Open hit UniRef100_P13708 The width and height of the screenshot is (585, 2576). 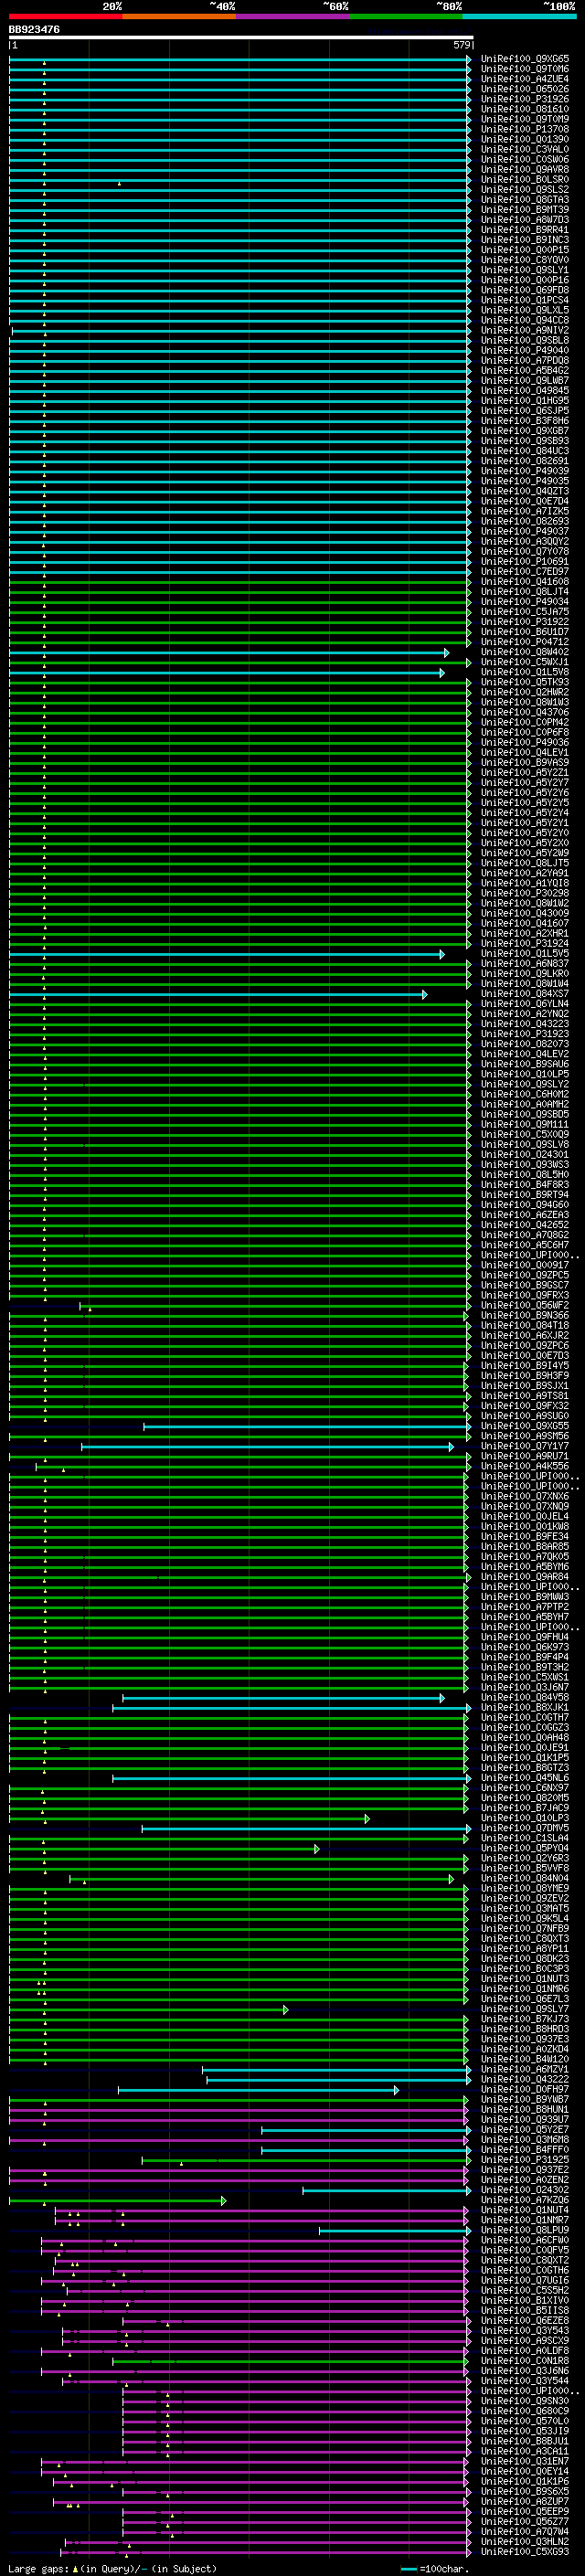(x=525, y=129)
